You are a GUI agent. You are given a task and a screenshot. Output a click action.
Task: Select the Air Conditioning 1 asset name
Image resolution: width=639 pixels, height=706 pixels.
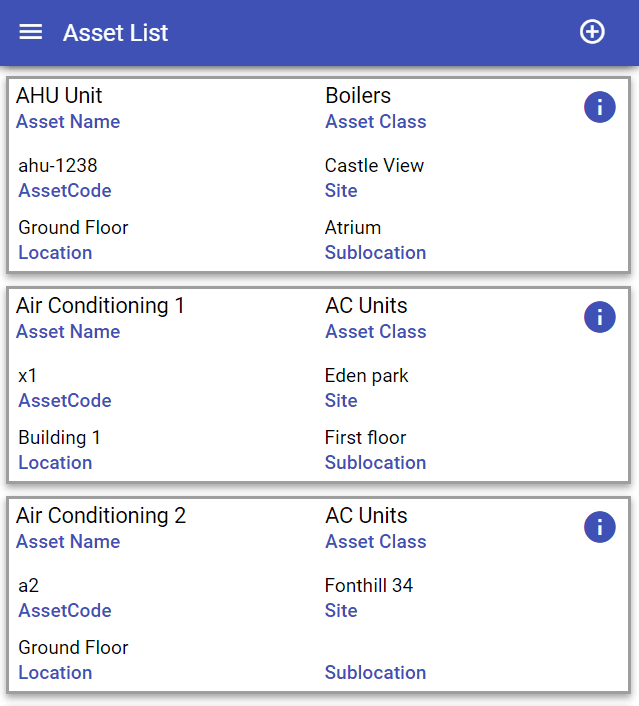coord(100,305)
